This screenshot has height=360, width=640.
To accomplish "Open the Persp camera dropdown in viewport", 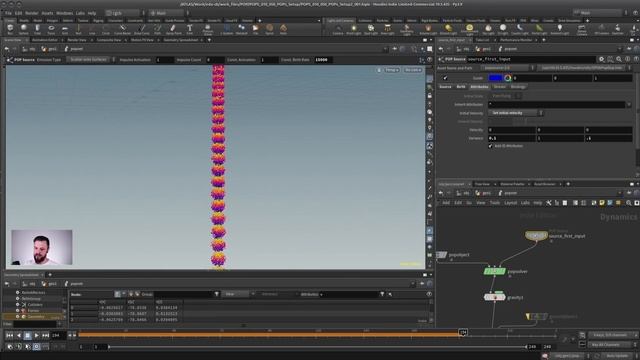I will [x=392, y=70].
